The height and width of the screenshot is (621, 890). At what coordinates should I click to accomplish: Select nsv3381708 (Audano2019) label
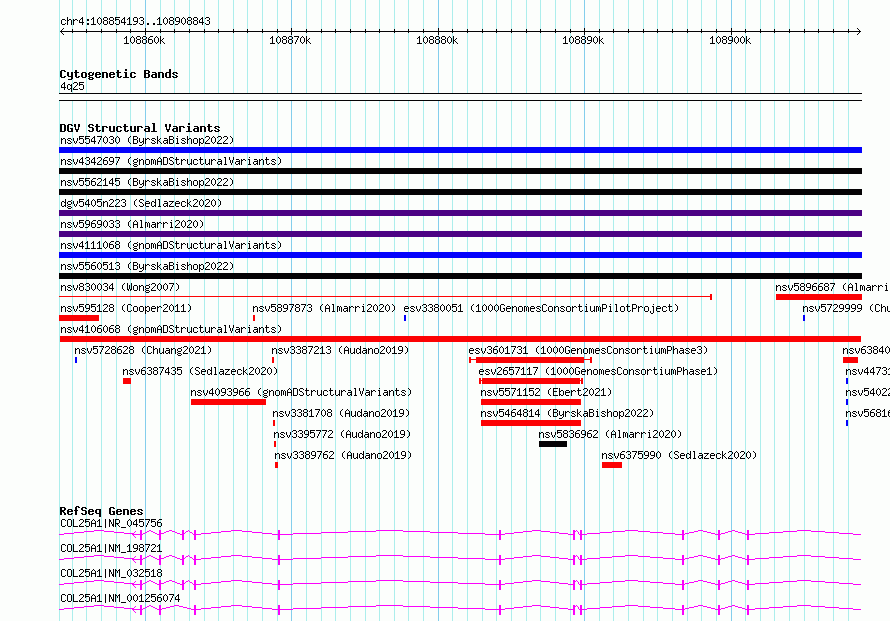341,413
